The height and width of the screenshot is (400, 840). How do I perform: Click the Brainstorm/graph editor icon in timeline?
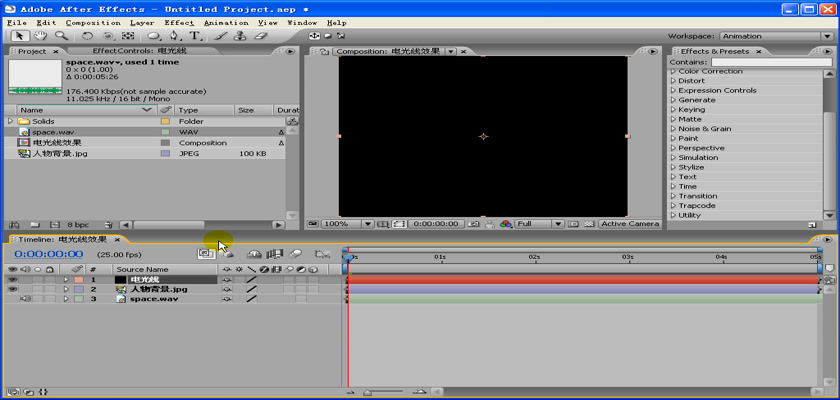point(322,254)
